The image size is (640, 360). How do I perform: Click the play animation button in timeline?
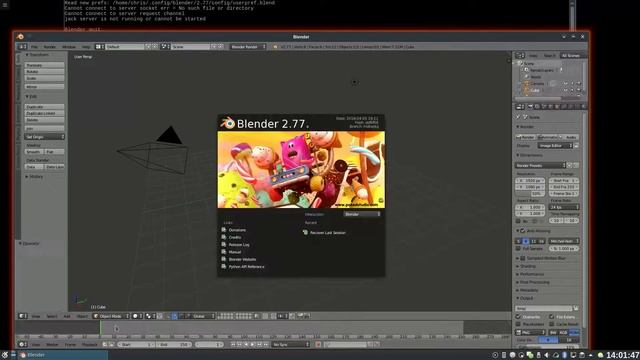pyautogui.click(x=253, y=344)
